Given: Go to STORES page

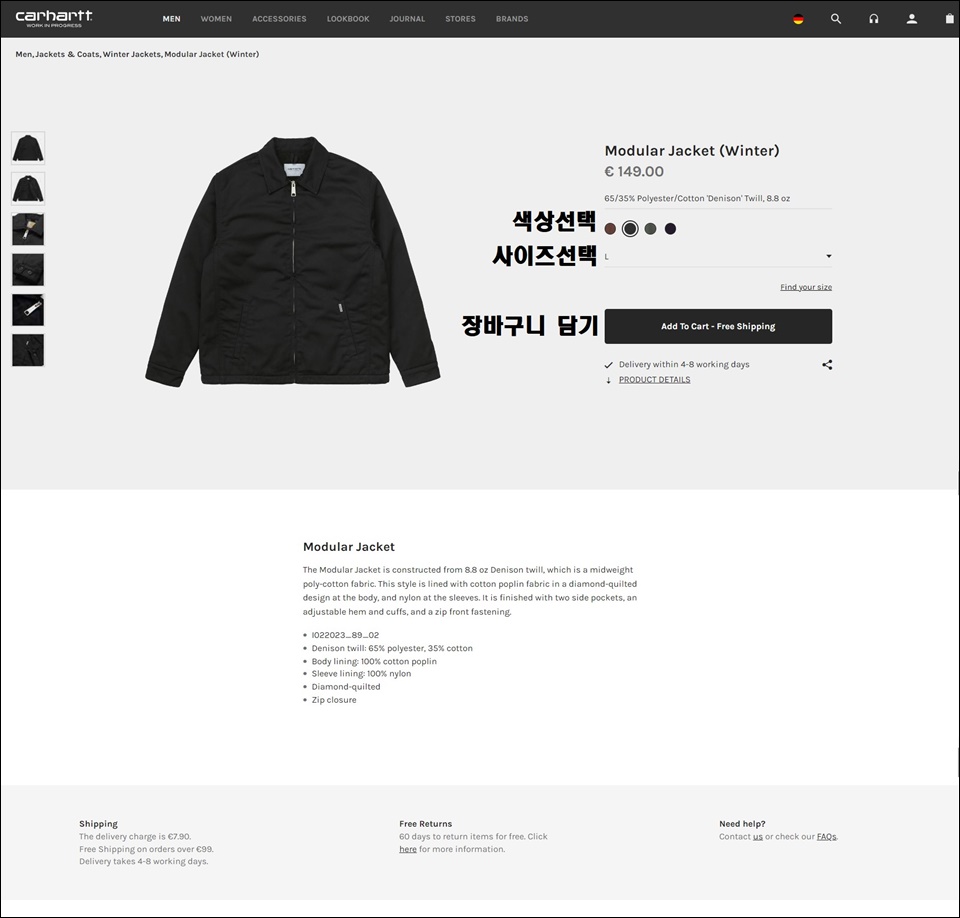Looking at the screenshot, I should click(460, 19).
